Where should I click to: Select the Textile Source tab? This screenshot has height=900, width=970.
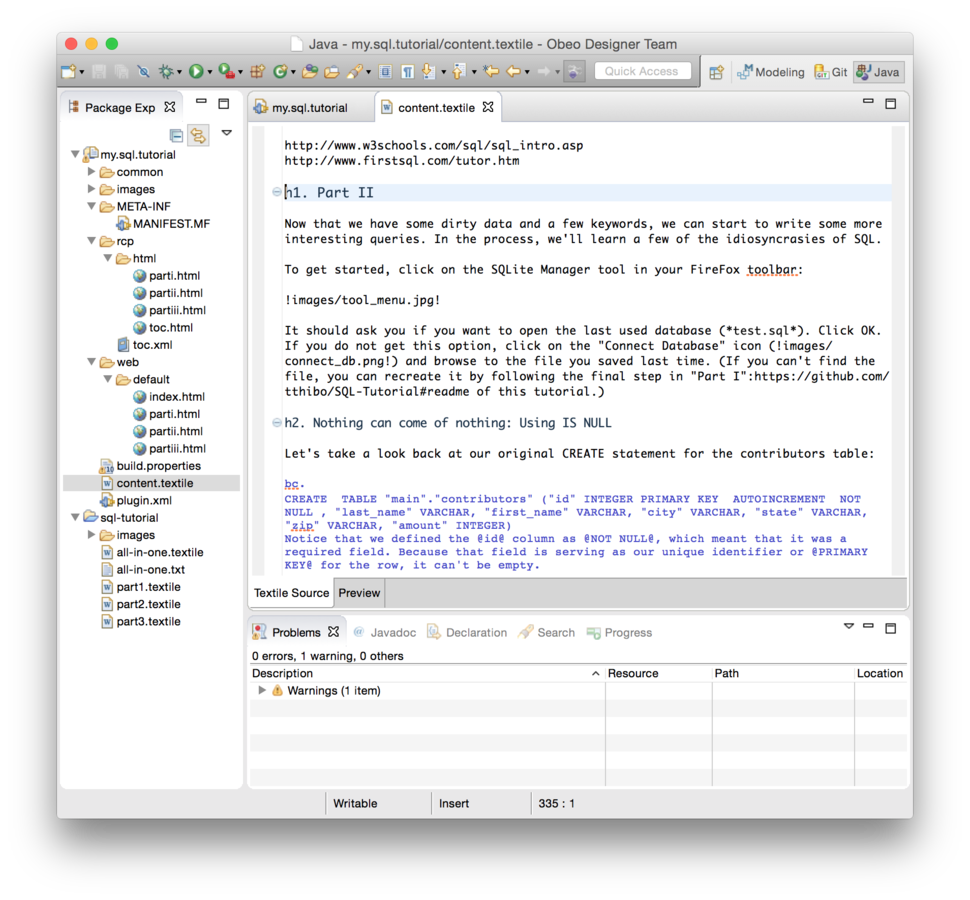pos(291,593)
